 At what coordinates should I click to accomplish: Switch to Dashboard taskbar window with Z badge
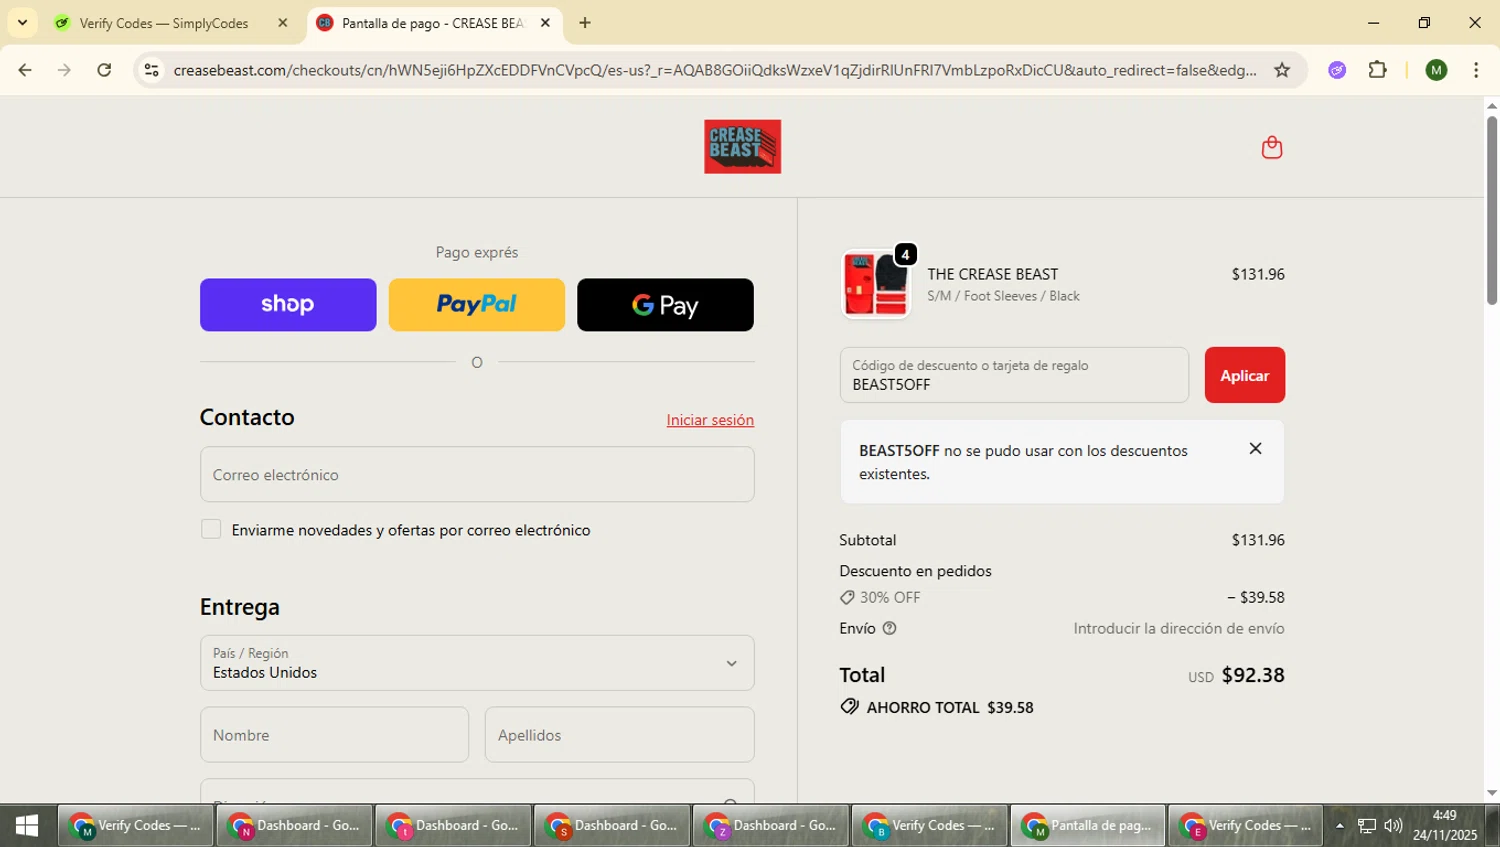[771, 826]
